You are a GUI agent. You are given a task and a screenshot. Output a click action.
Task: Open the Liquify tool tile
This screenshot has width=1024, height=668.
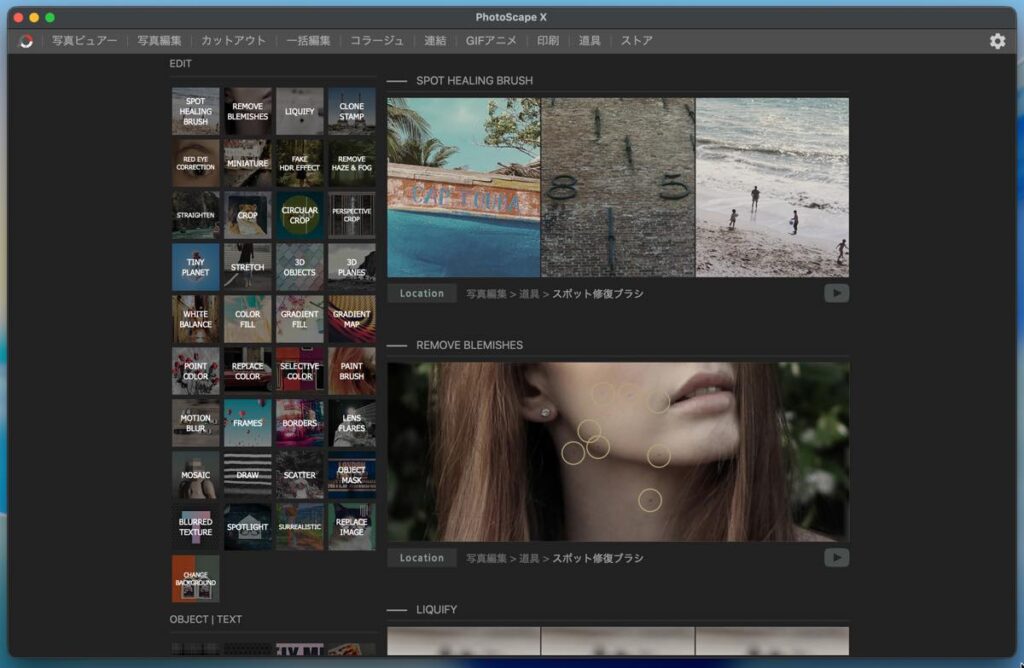[300, 111]
